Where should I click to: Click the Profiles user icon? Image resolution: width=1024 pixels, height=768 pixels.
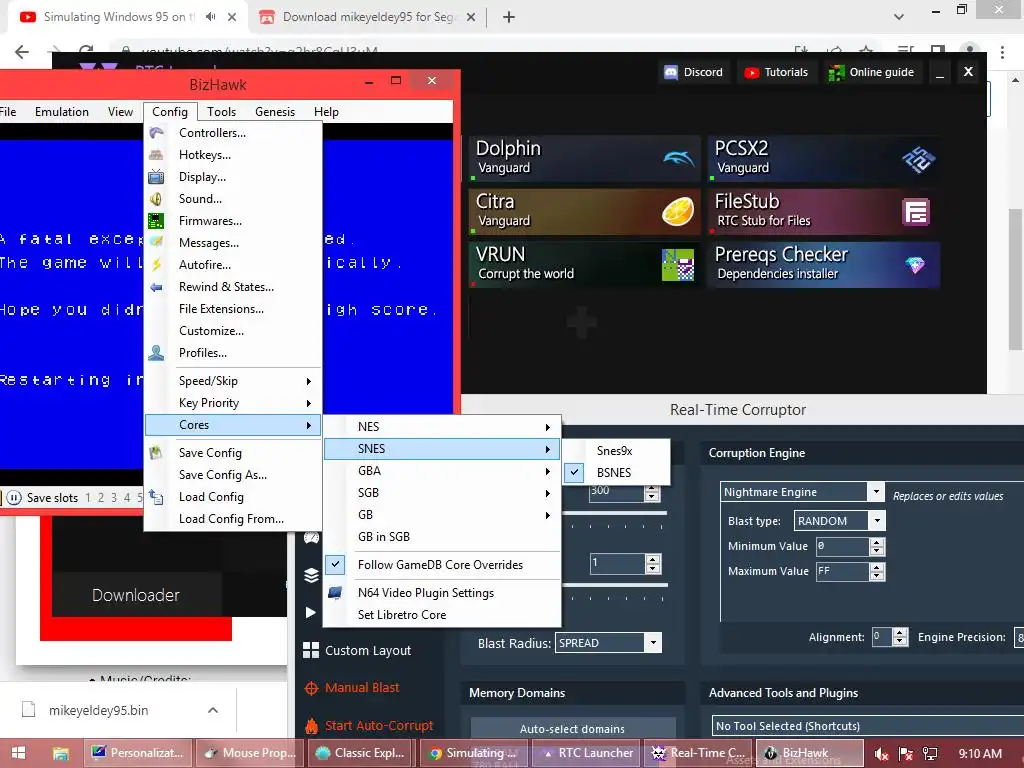coord(156,353)
